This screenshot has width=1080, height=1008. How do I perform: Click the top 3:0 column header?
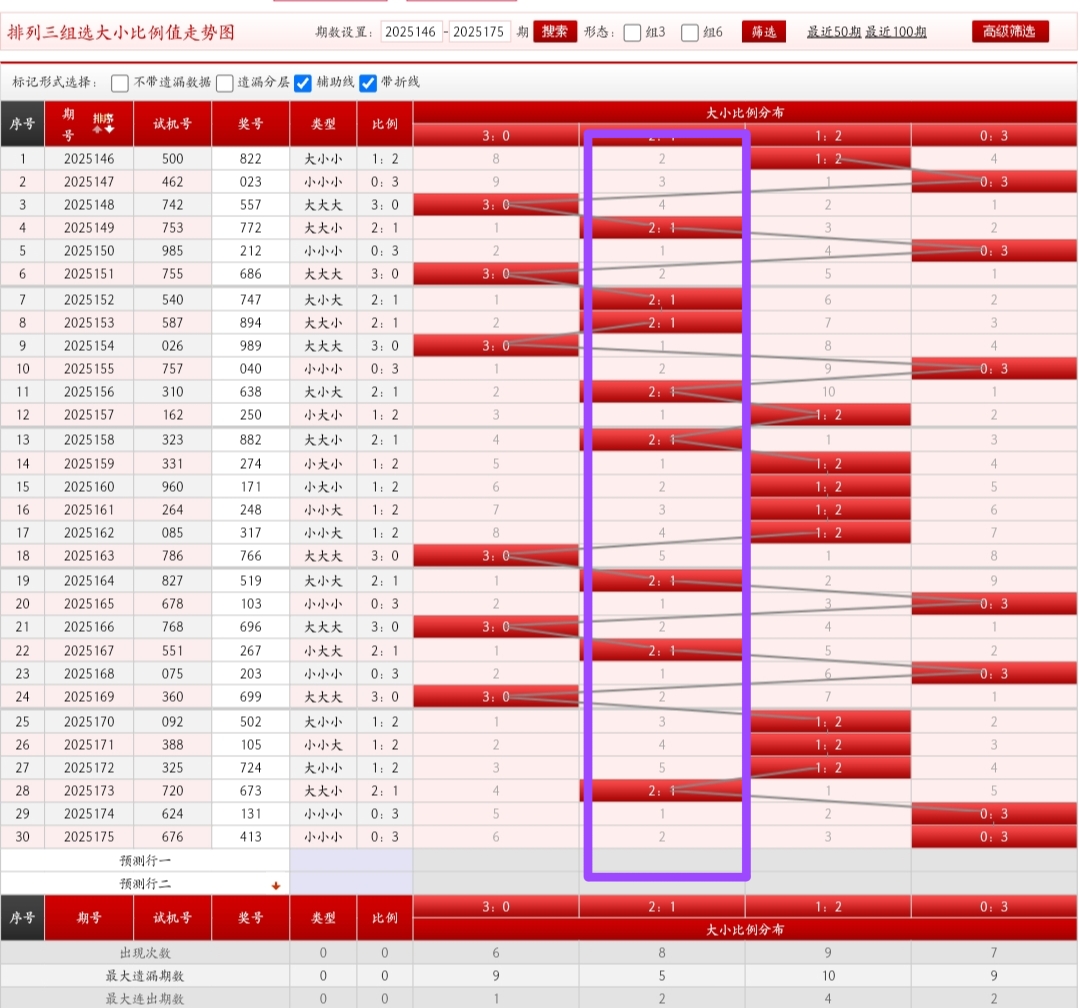point(496,136)
